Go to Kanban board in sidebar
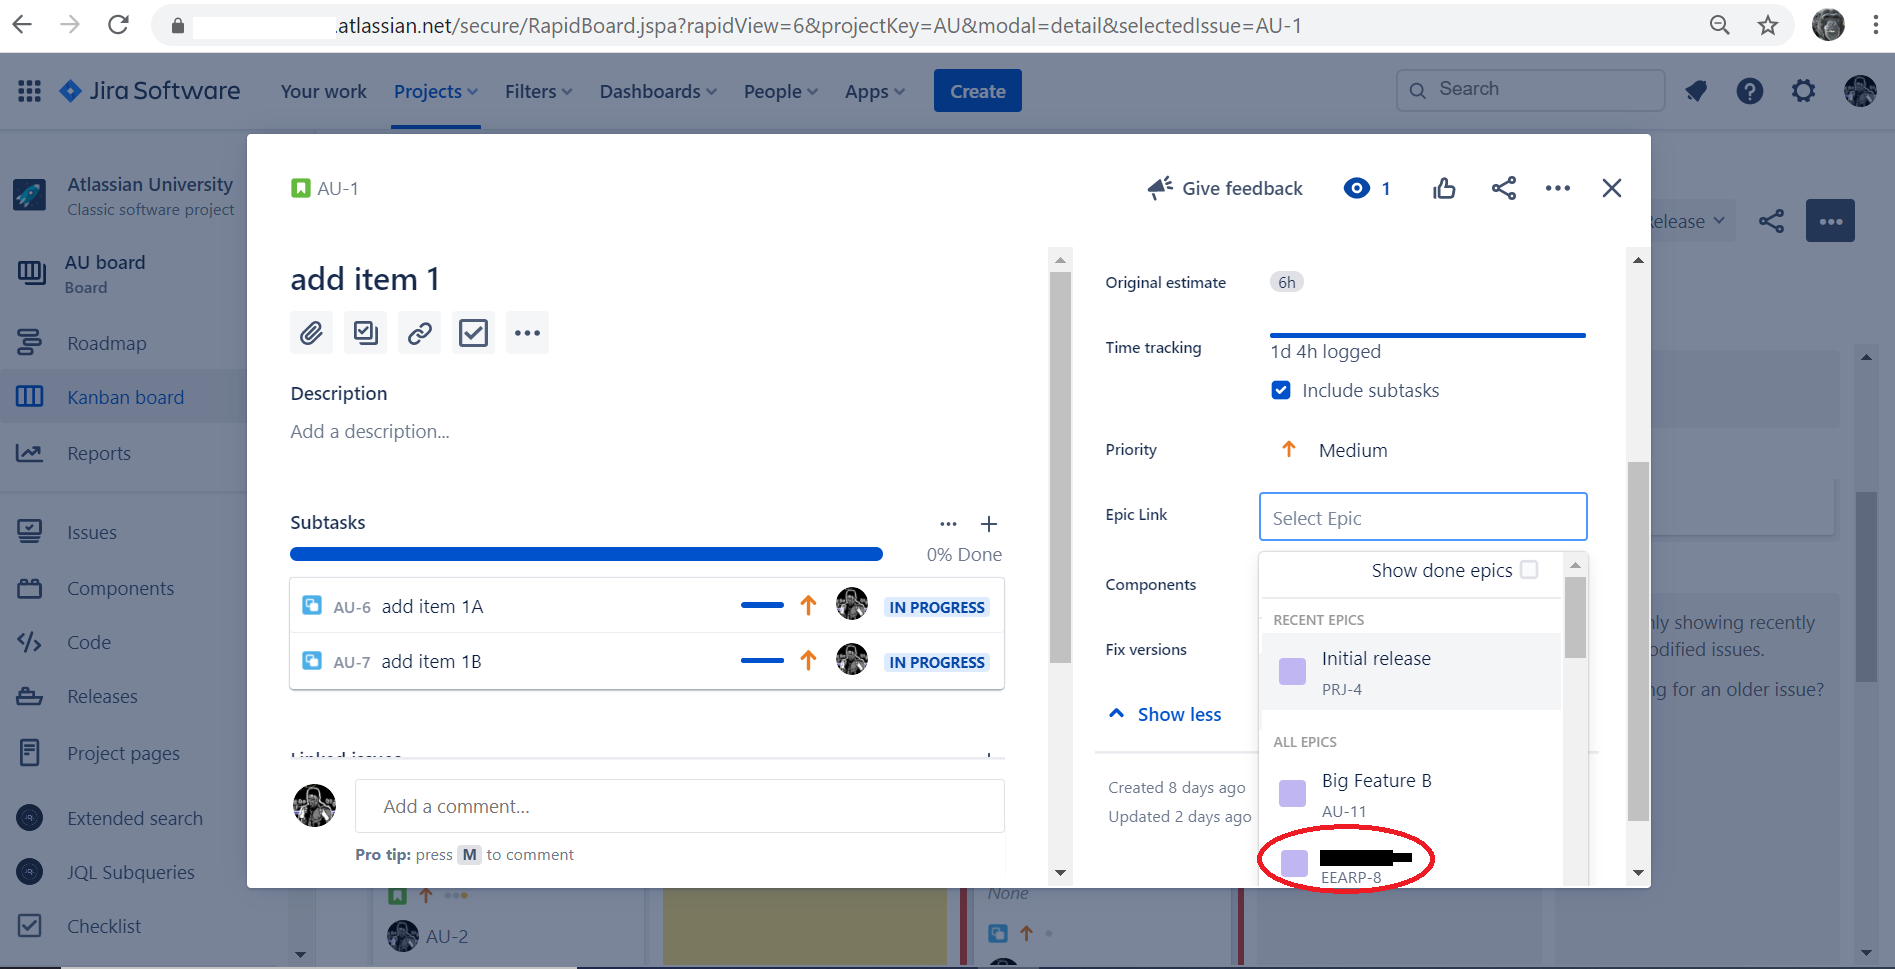 click(x=126, y=397)
